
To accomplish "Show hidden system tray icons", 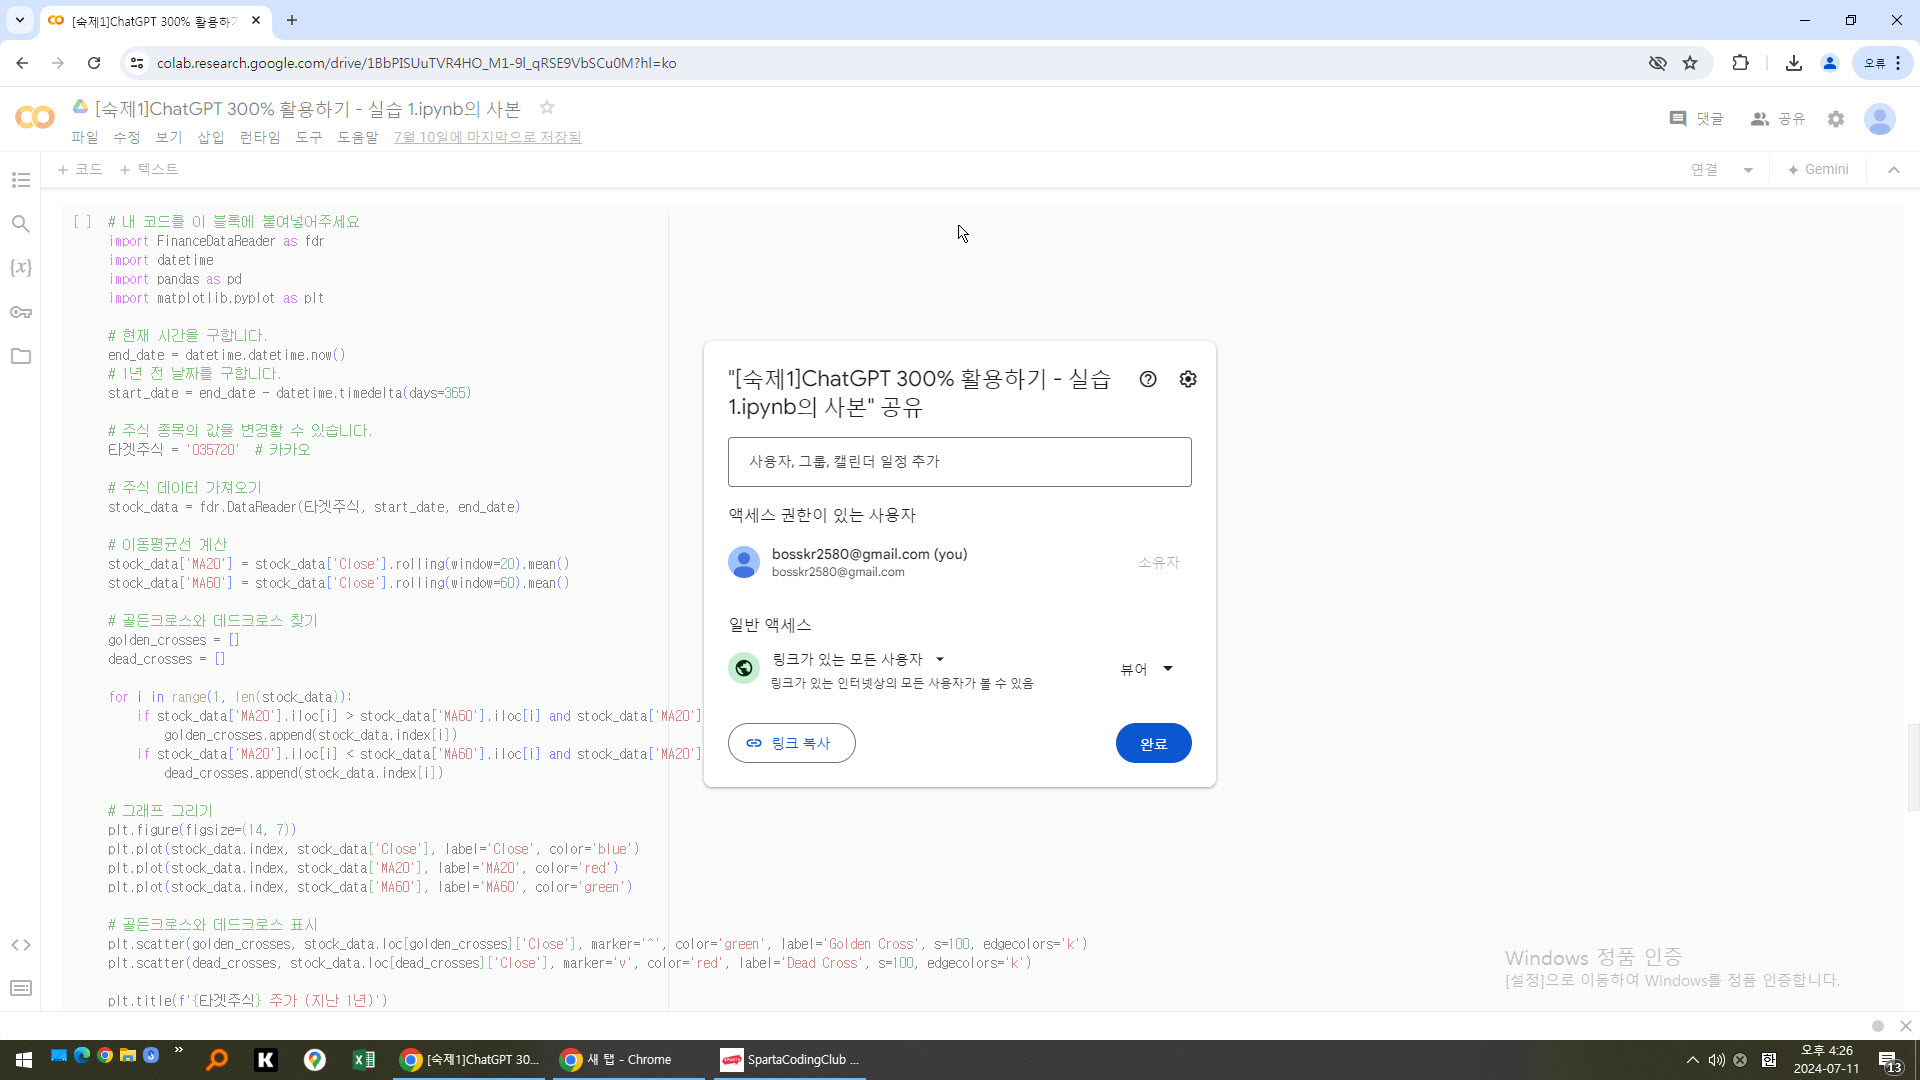I will click(x=1692, y=1060).
